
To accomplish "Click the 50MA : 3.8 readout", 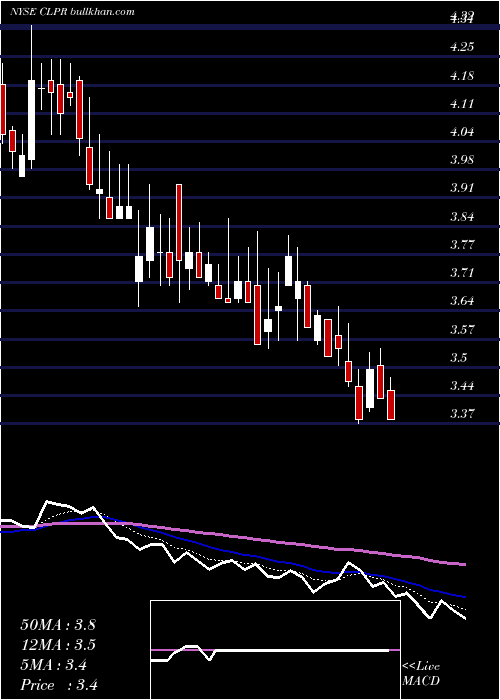I will [x=58, y=625].
